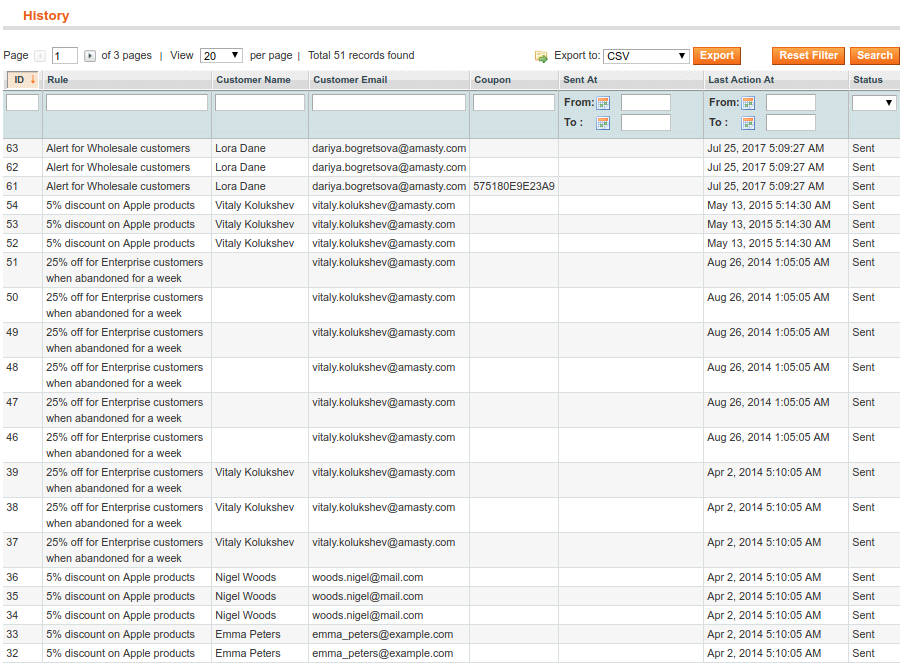
Task: Open the Status filter dropdown
Action: 874,103
